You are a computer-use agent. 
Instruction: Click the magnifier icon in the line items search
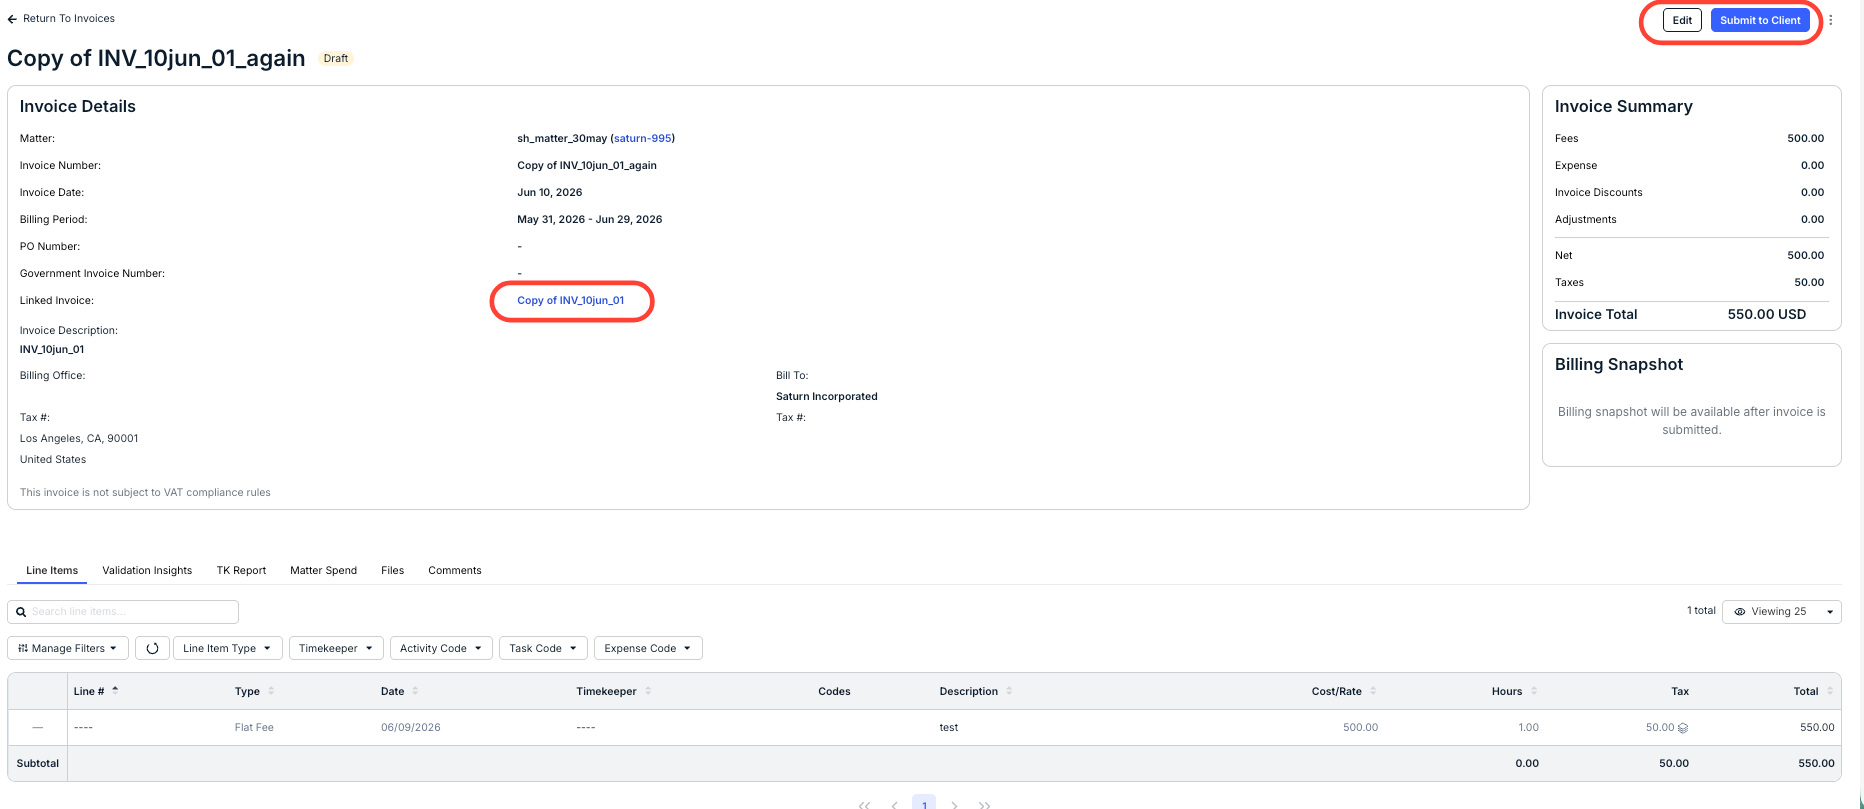coord(21,612)
